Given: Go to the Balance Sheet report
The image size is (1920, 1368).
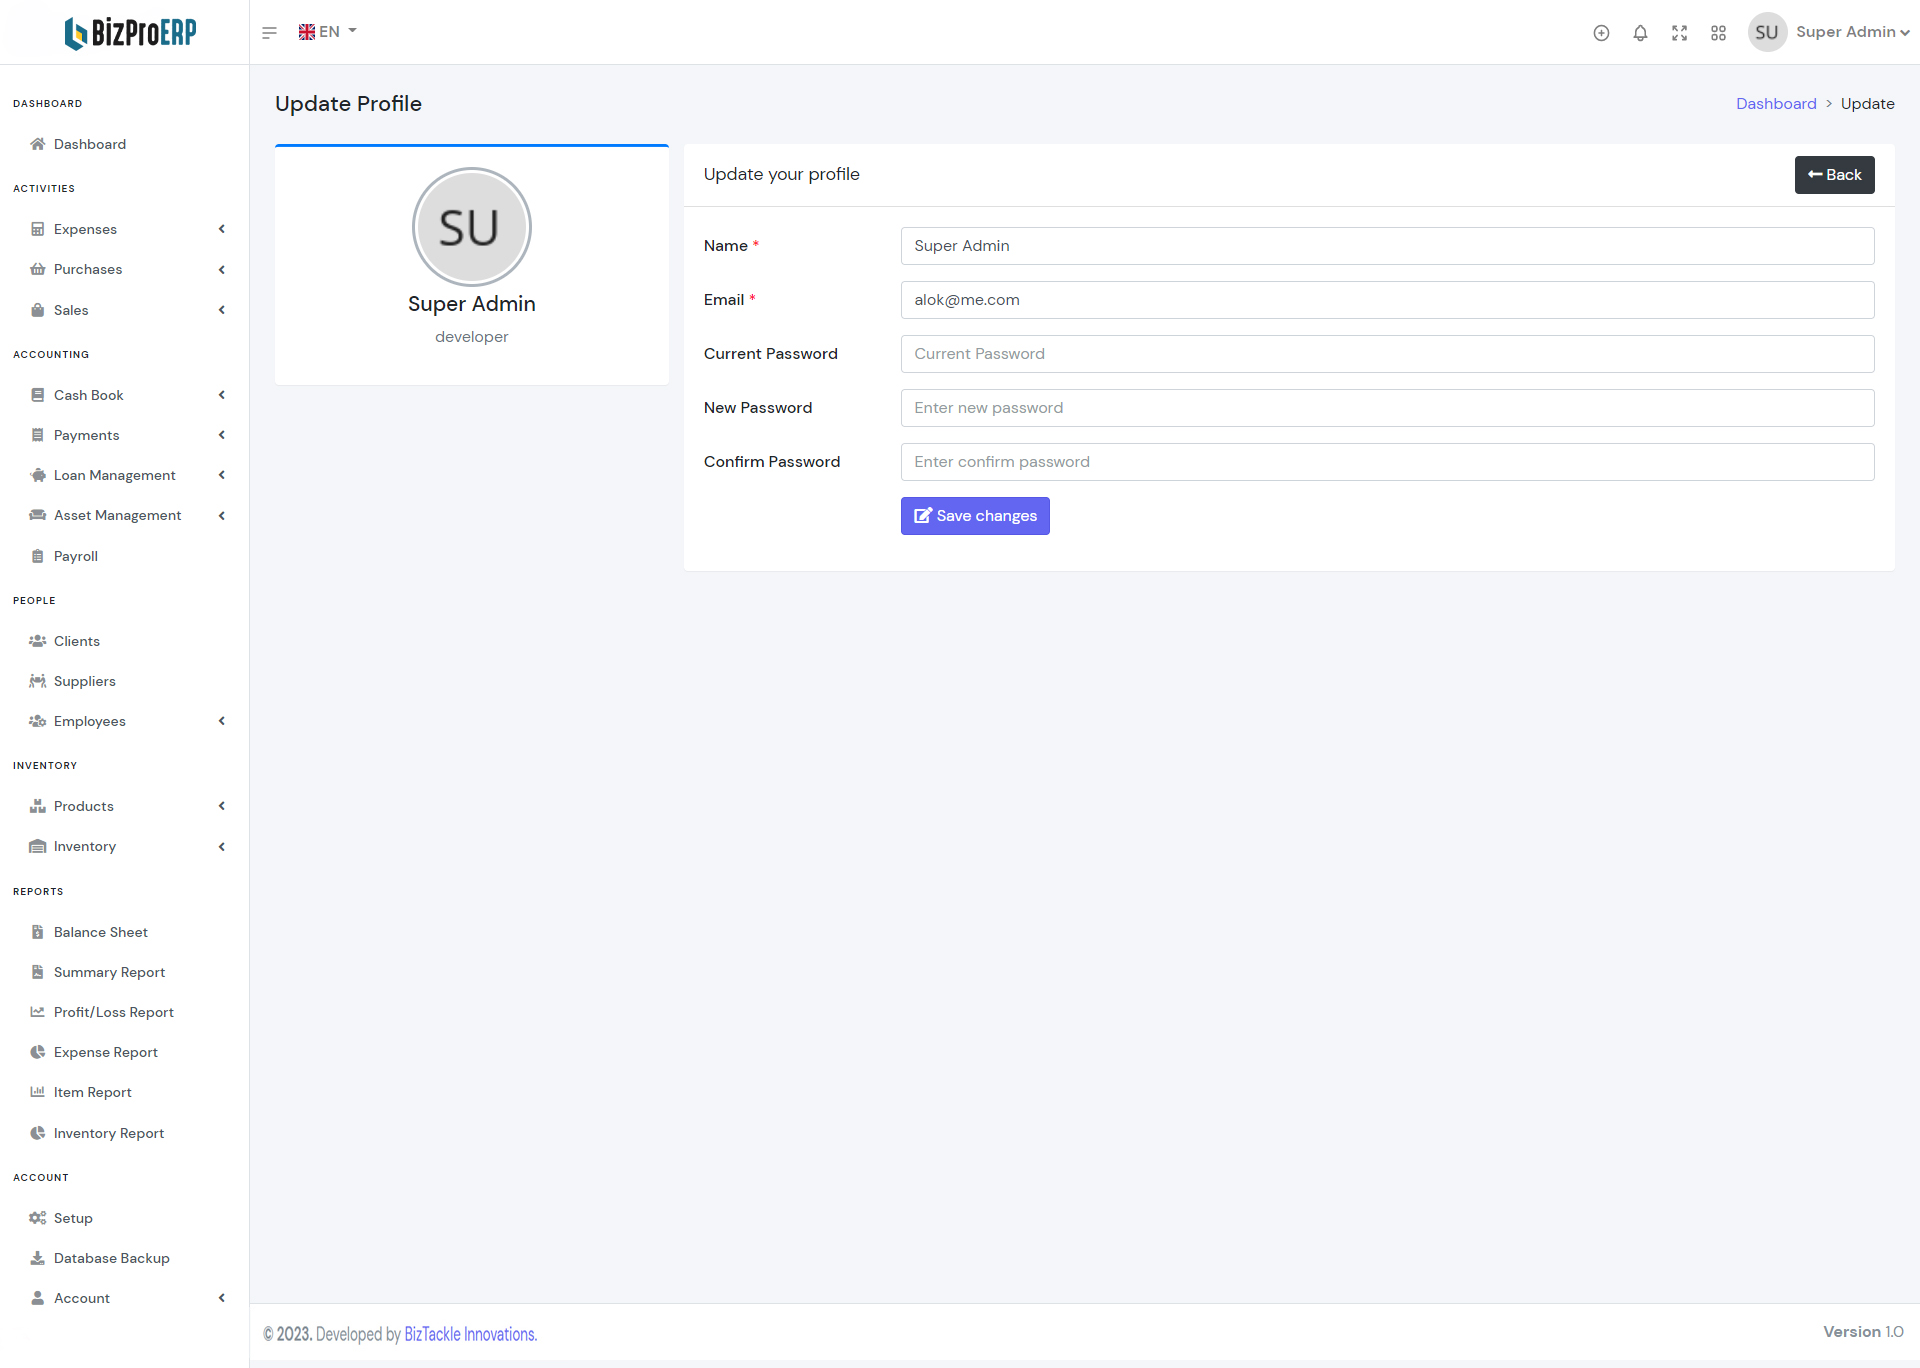Looking at the screenshot, I should coord(100,932).
